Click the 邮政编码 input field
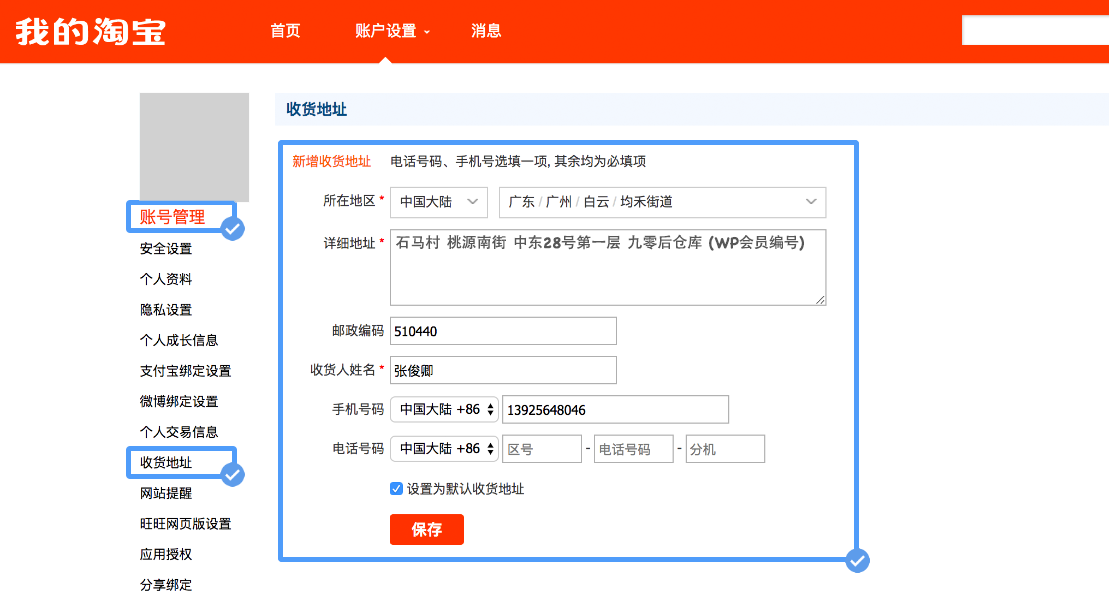The height and width of the screenshot is (605, 1109). tap(503, 331)
